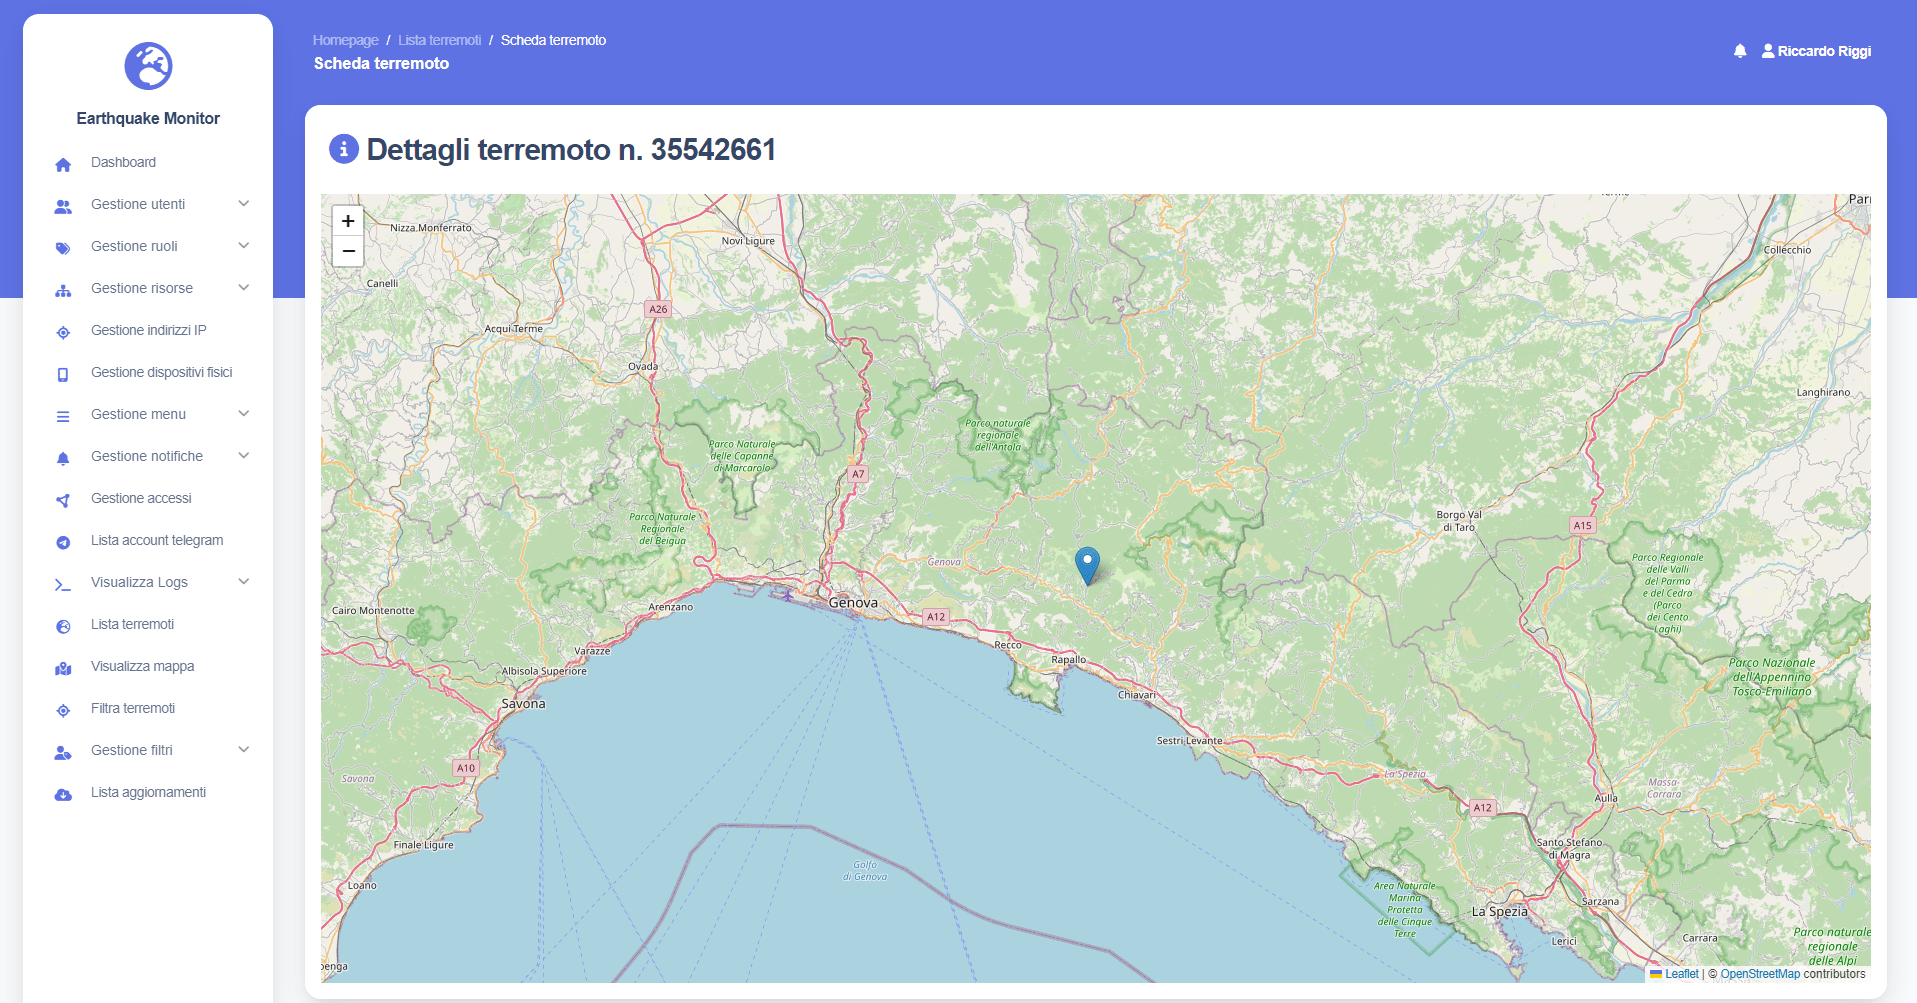Viewport: 1917px width, 1003px height.
Task: Click the Lista terremoti globe icon
Action: (63, 626)
